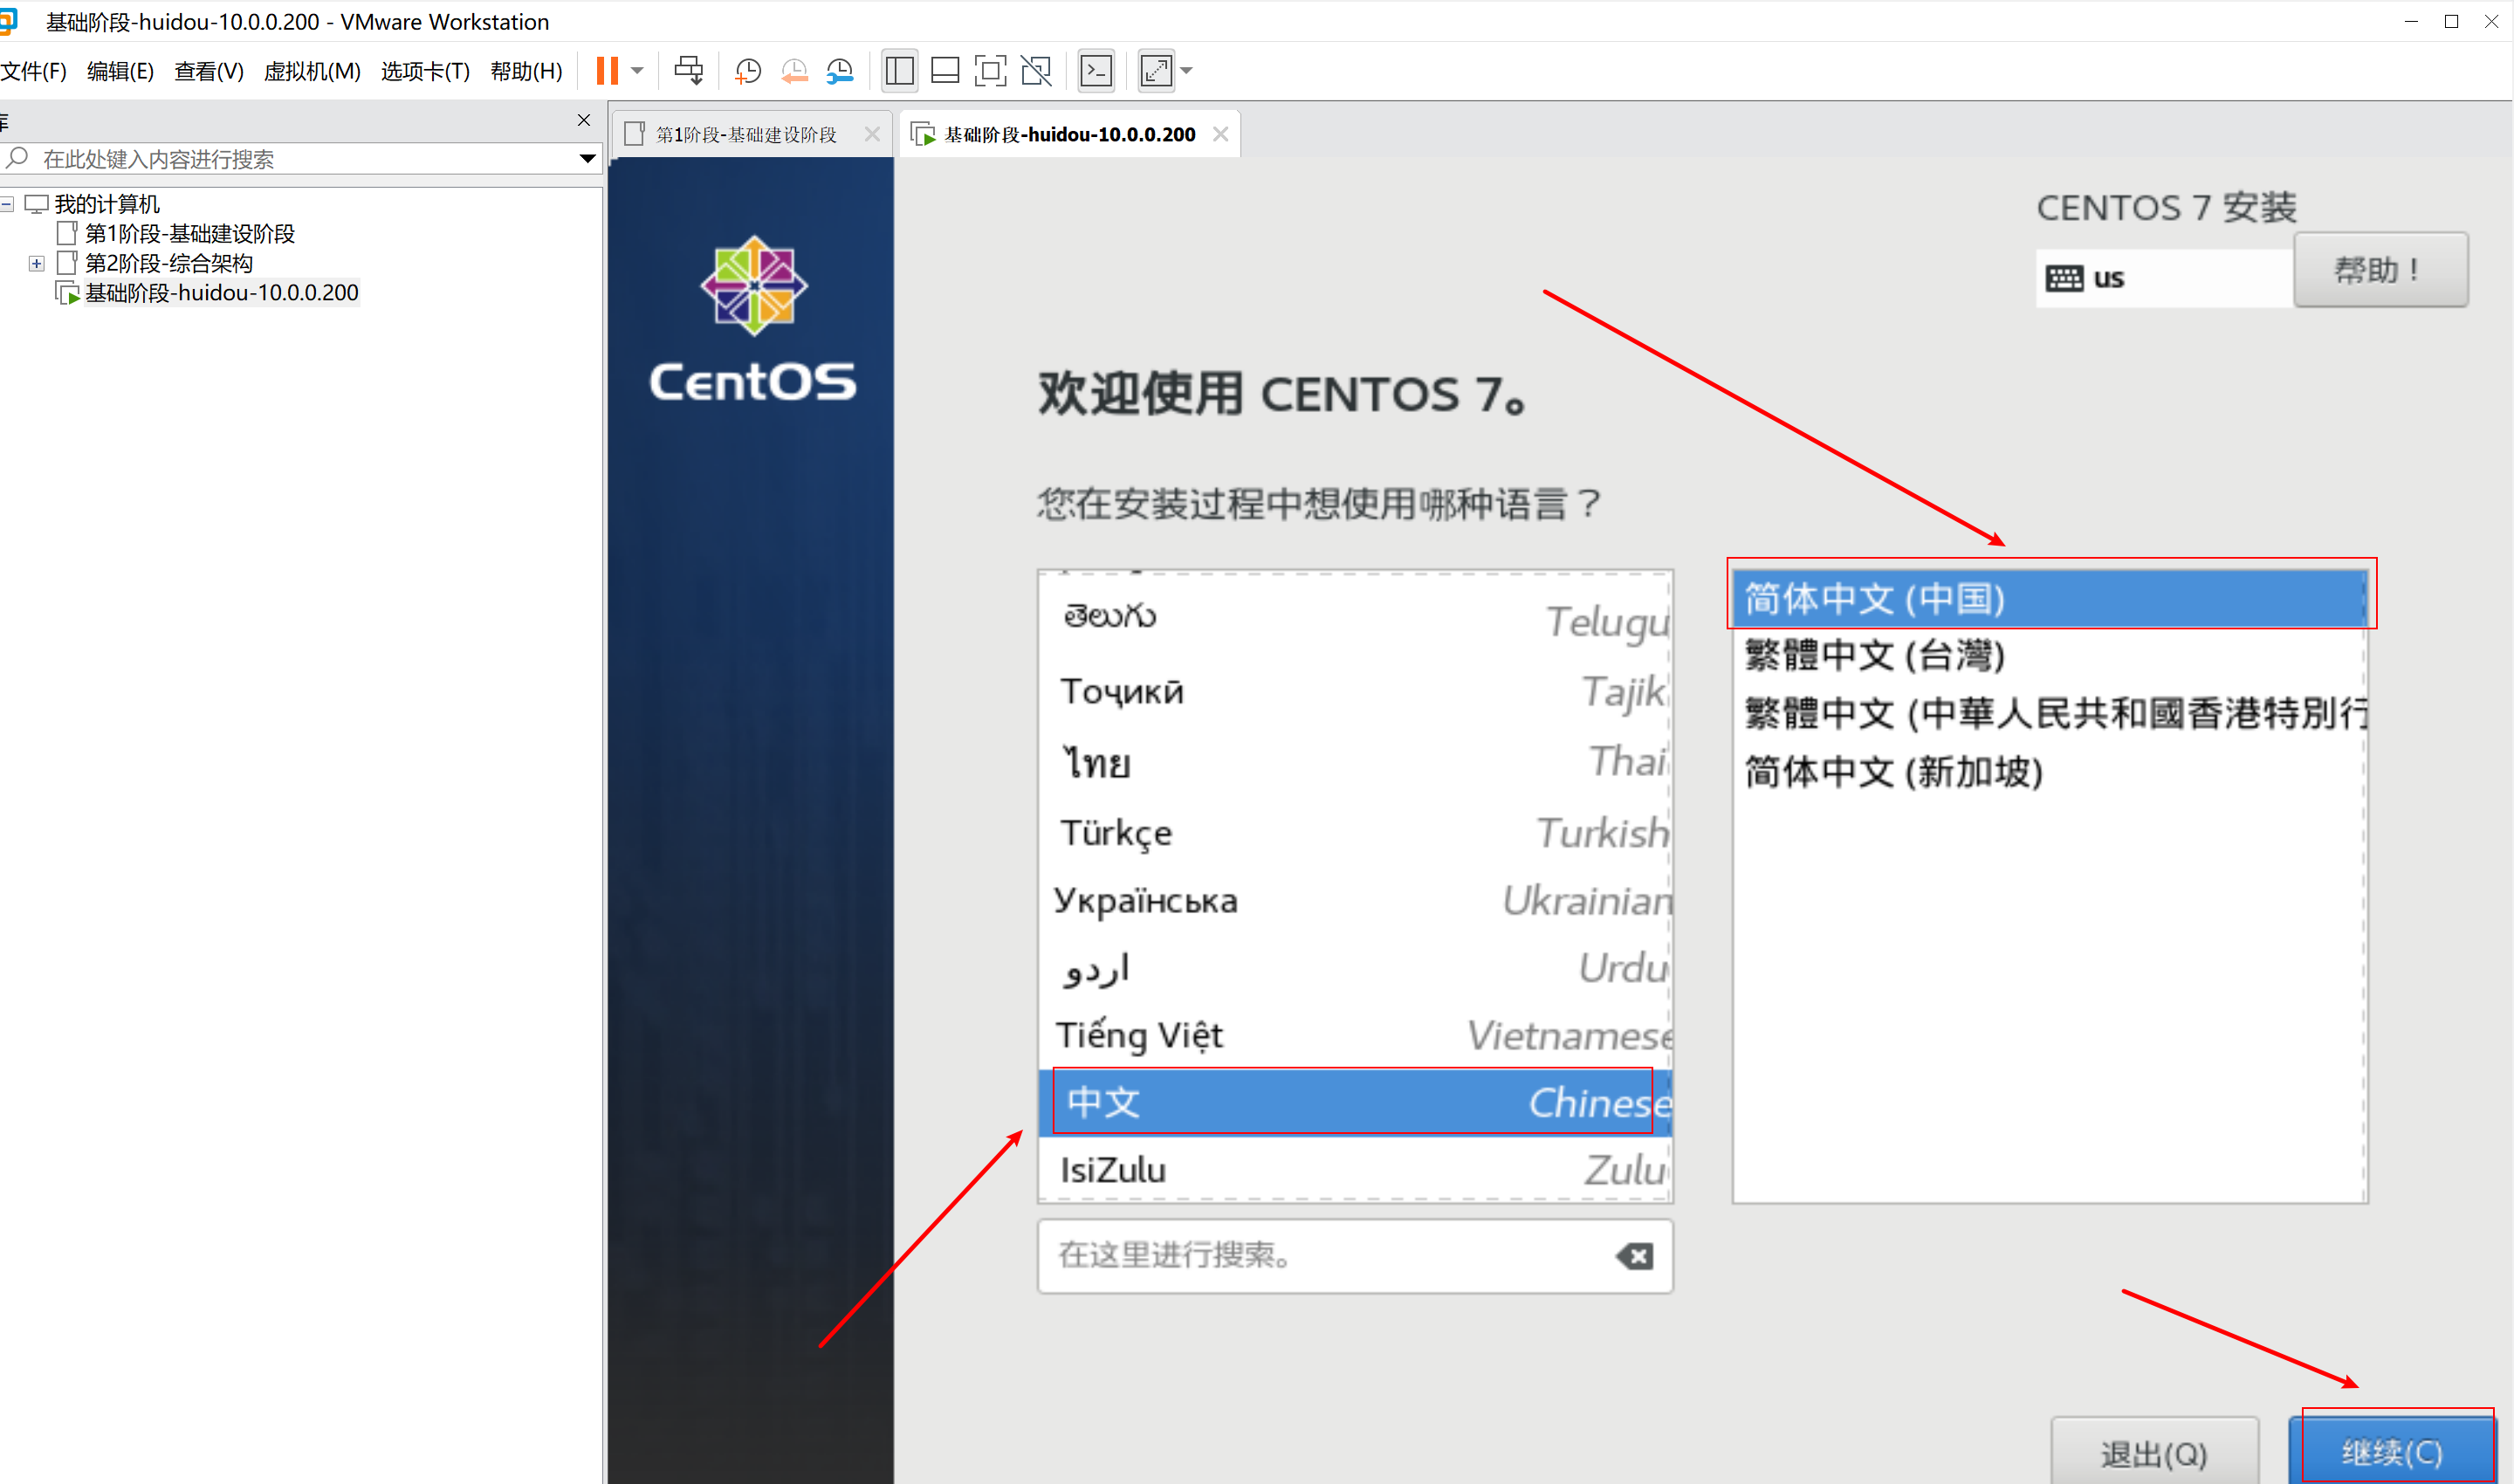Image resolution: width=2514 pixels, height=1484 pixels.
Task: Expand the 第2阶段-综合架构 tree node
Action: click(x=37, y=264)
